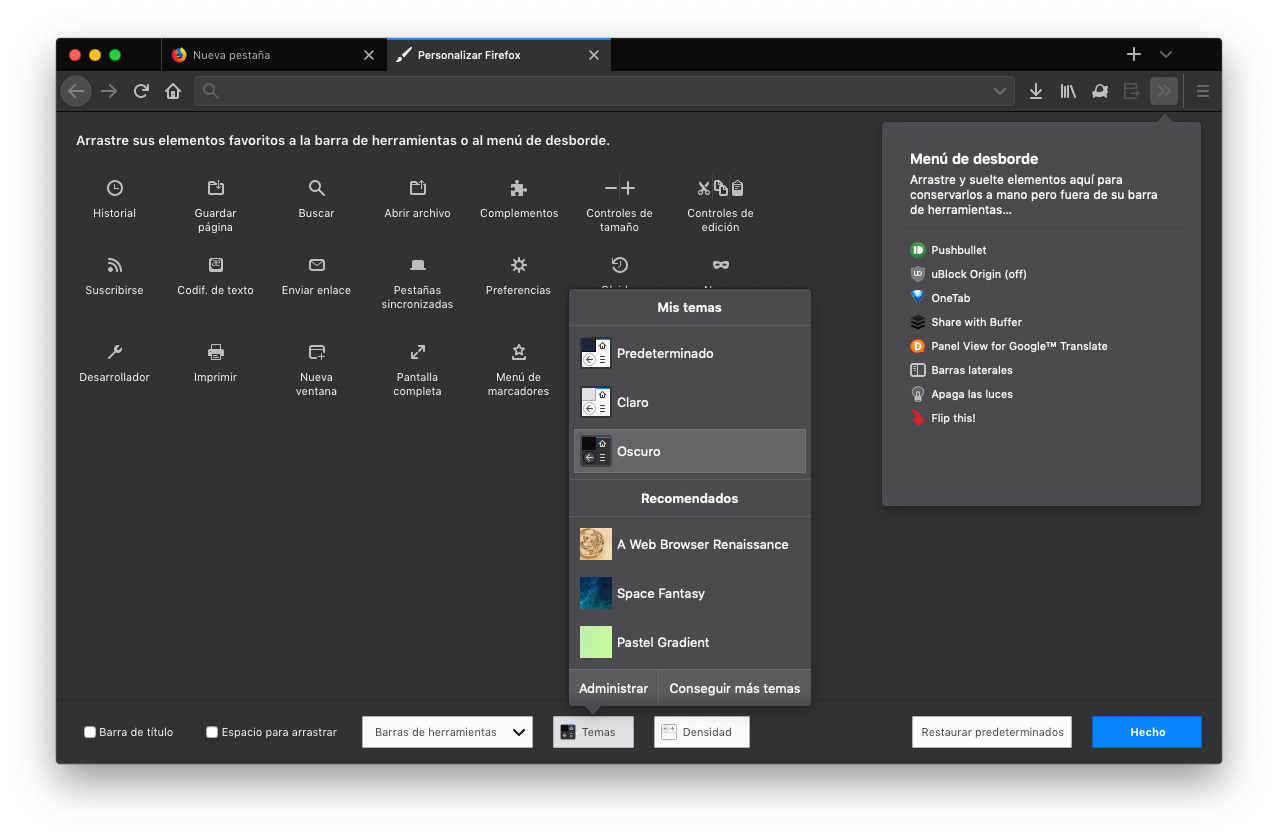Show all tabs with the tab-list chevron
Screen dimensions: 1278x838
[x=1166, y=54]
